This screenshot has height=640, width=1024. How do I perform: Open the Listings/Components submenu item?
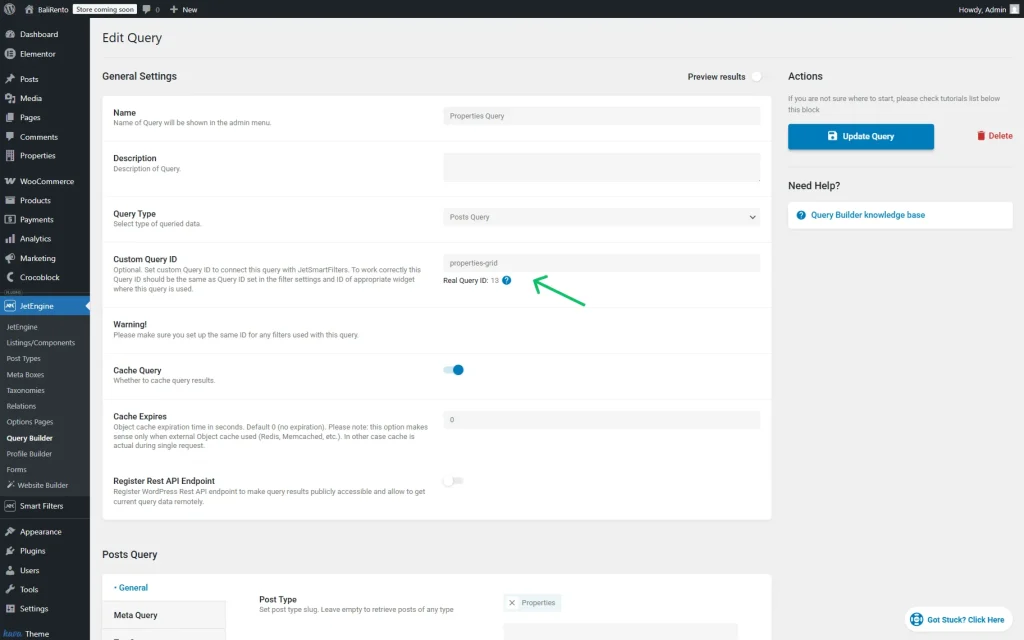pyautogui.click(x=40, y=343)
